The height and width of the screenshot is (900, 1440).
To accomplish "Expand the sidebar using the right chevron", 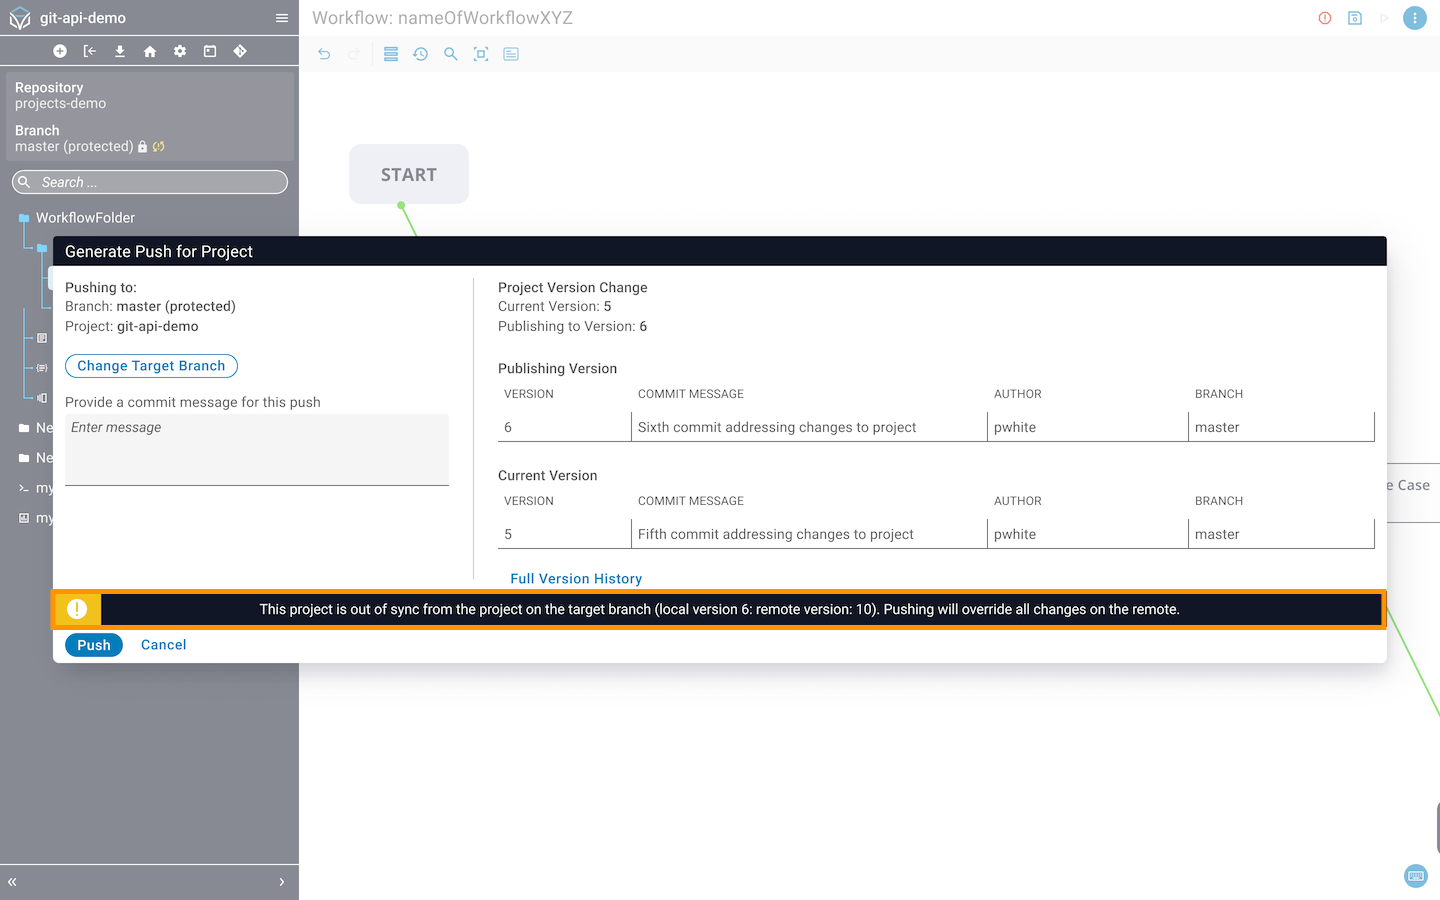I will 282,882.
